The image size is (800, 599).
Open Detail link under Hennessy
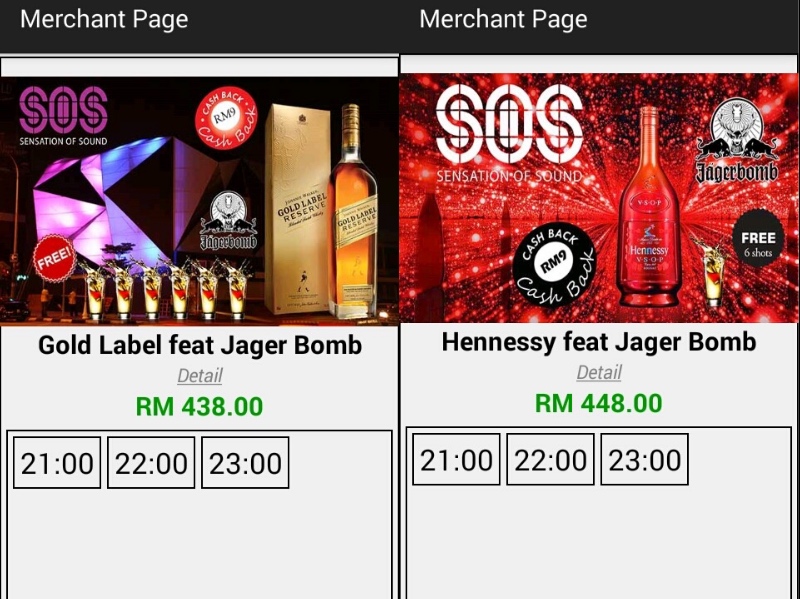pos(599,372)
